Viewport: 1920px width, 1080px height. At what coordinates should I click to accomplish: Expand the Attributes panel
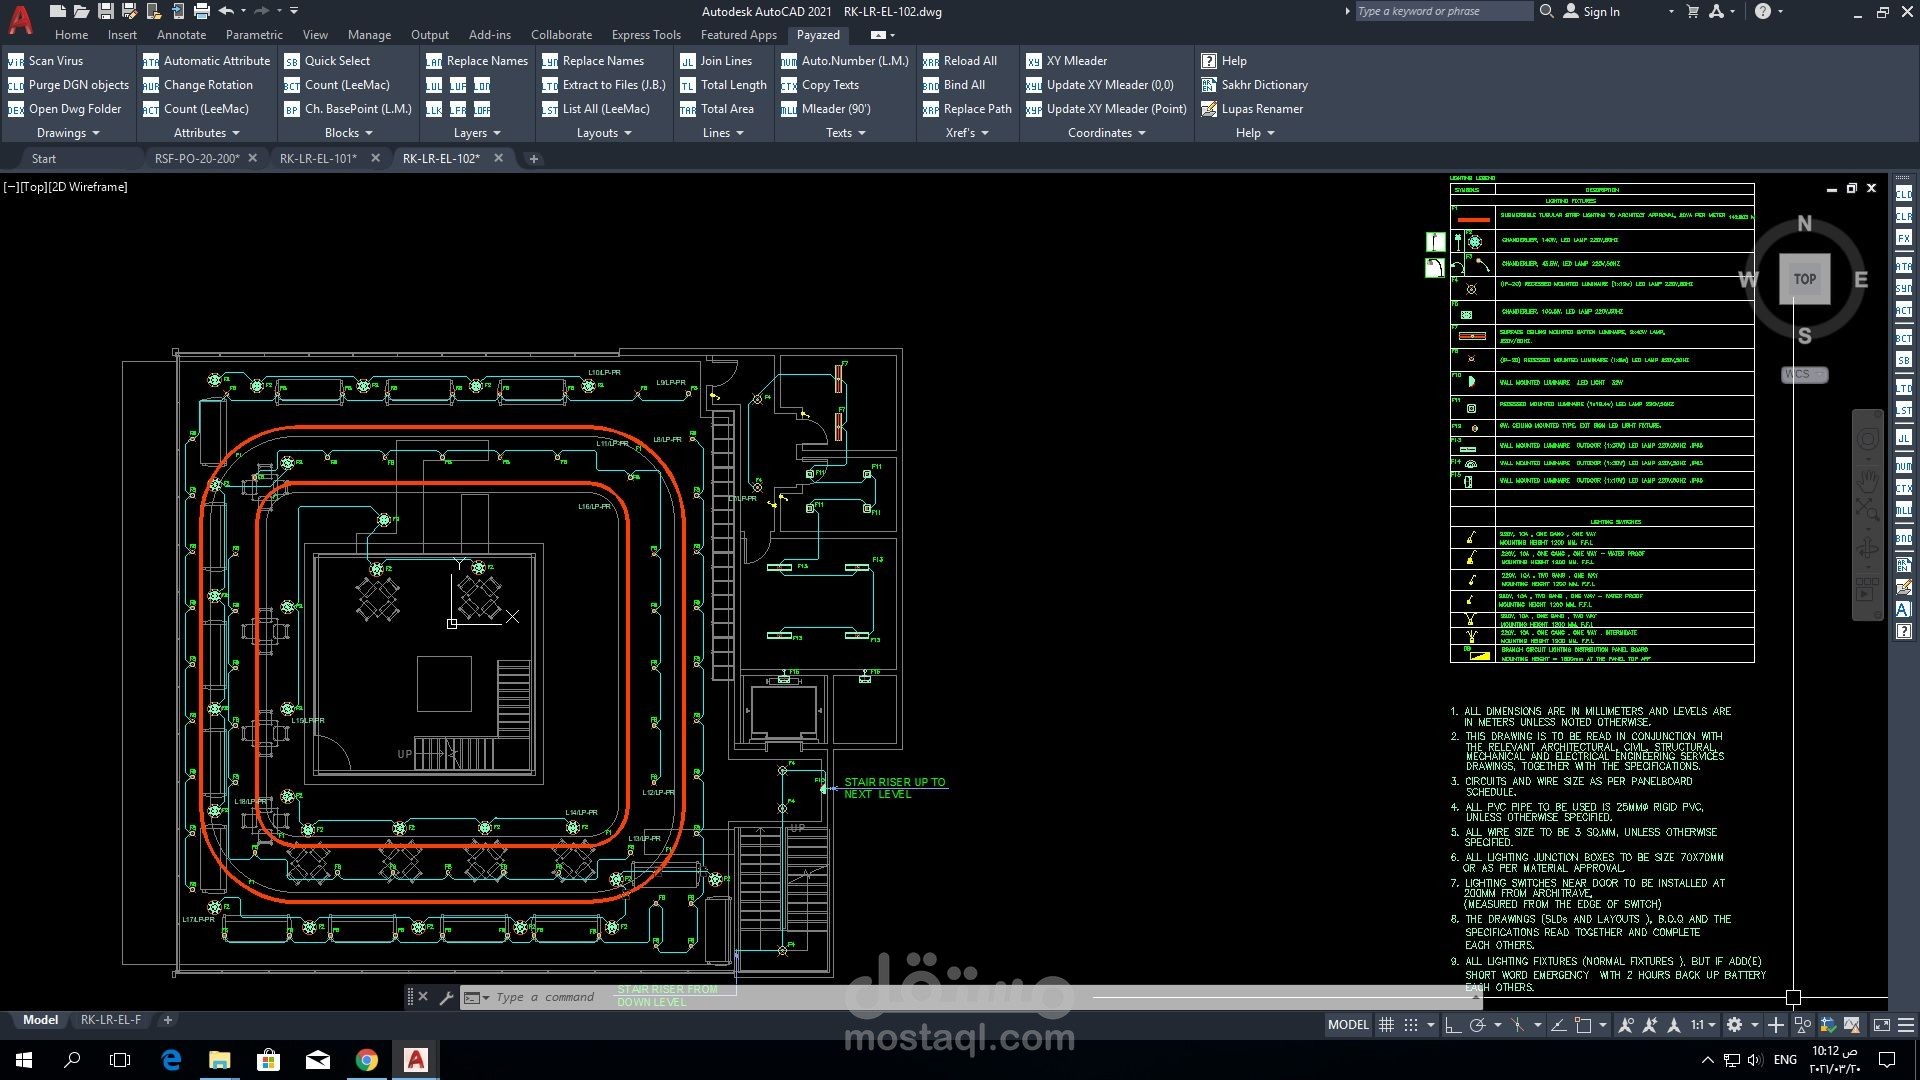(x=207, y=133)
